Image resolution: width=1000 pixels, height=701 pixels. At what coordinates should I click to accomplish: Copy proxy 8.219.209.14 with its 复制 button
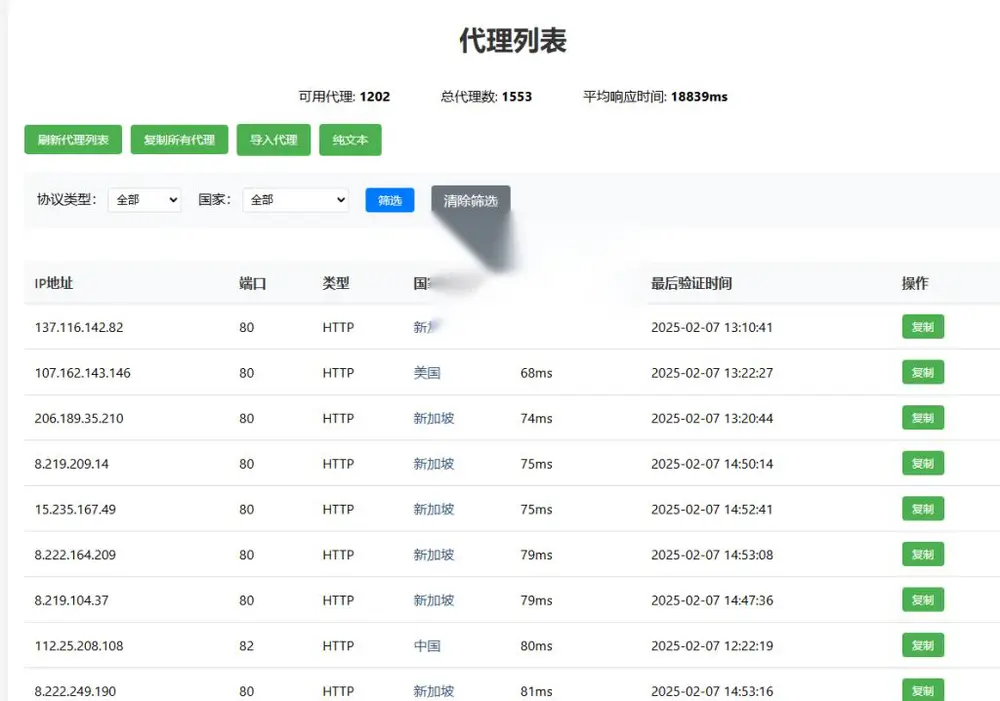(923, 463)
